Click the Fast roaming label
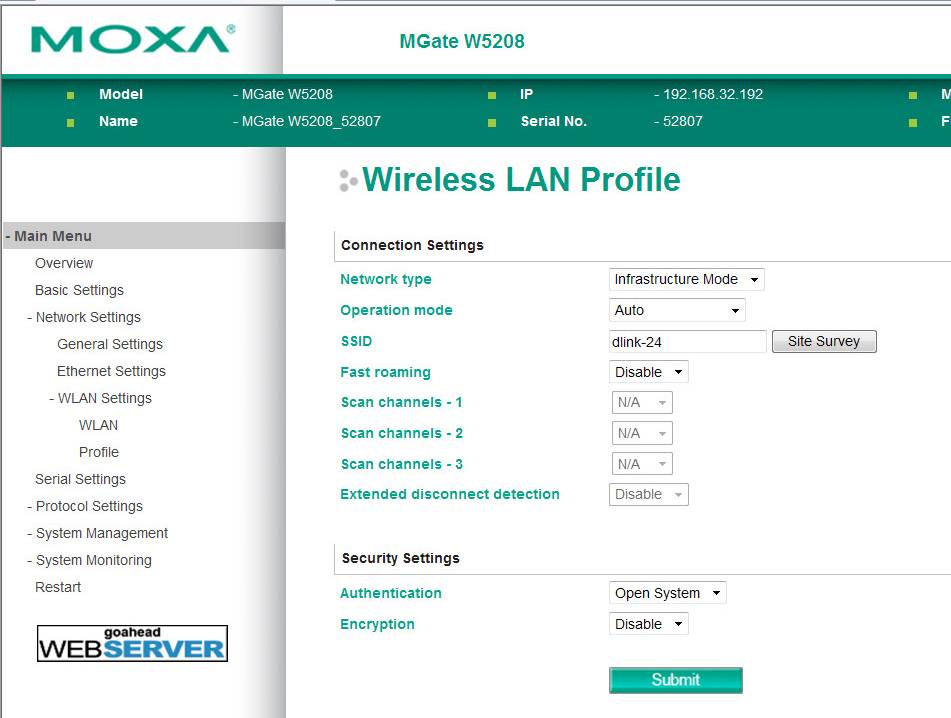 point(385,372)
